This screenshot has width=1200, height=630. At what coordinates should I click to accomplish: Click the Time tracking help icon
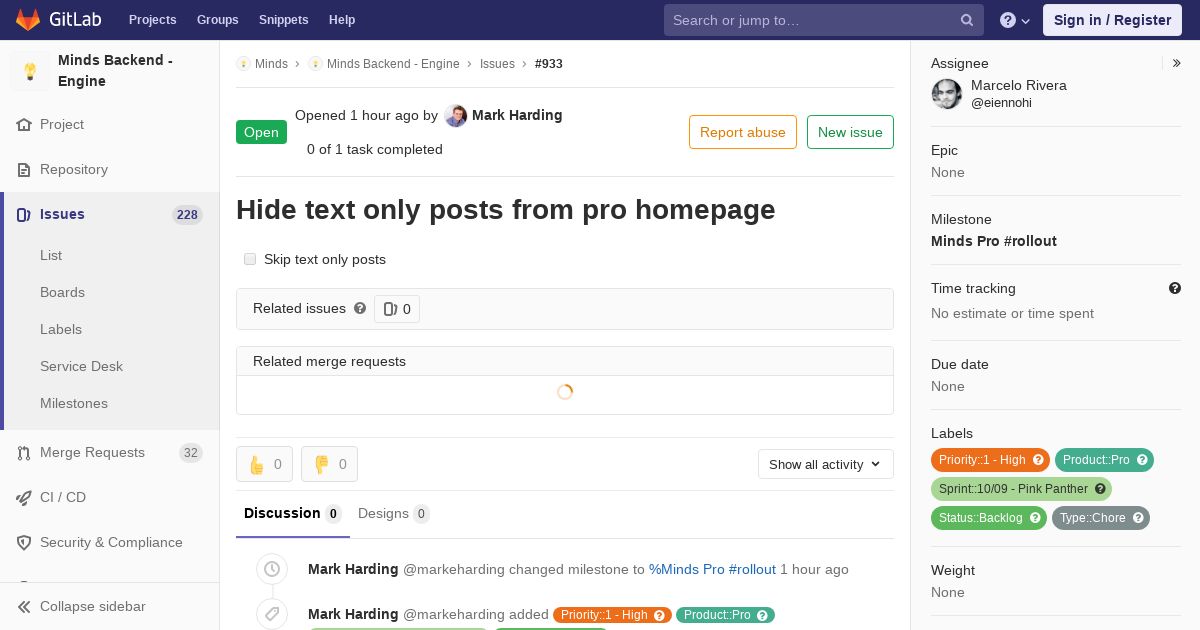click(1175, 288)
